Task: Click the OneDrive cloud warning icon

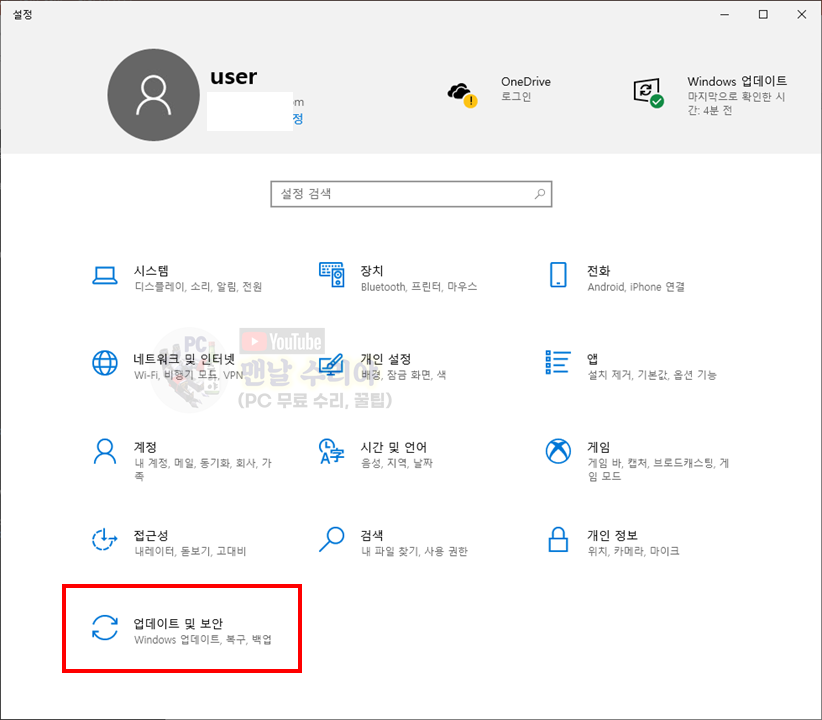Action: pos(462,95)
